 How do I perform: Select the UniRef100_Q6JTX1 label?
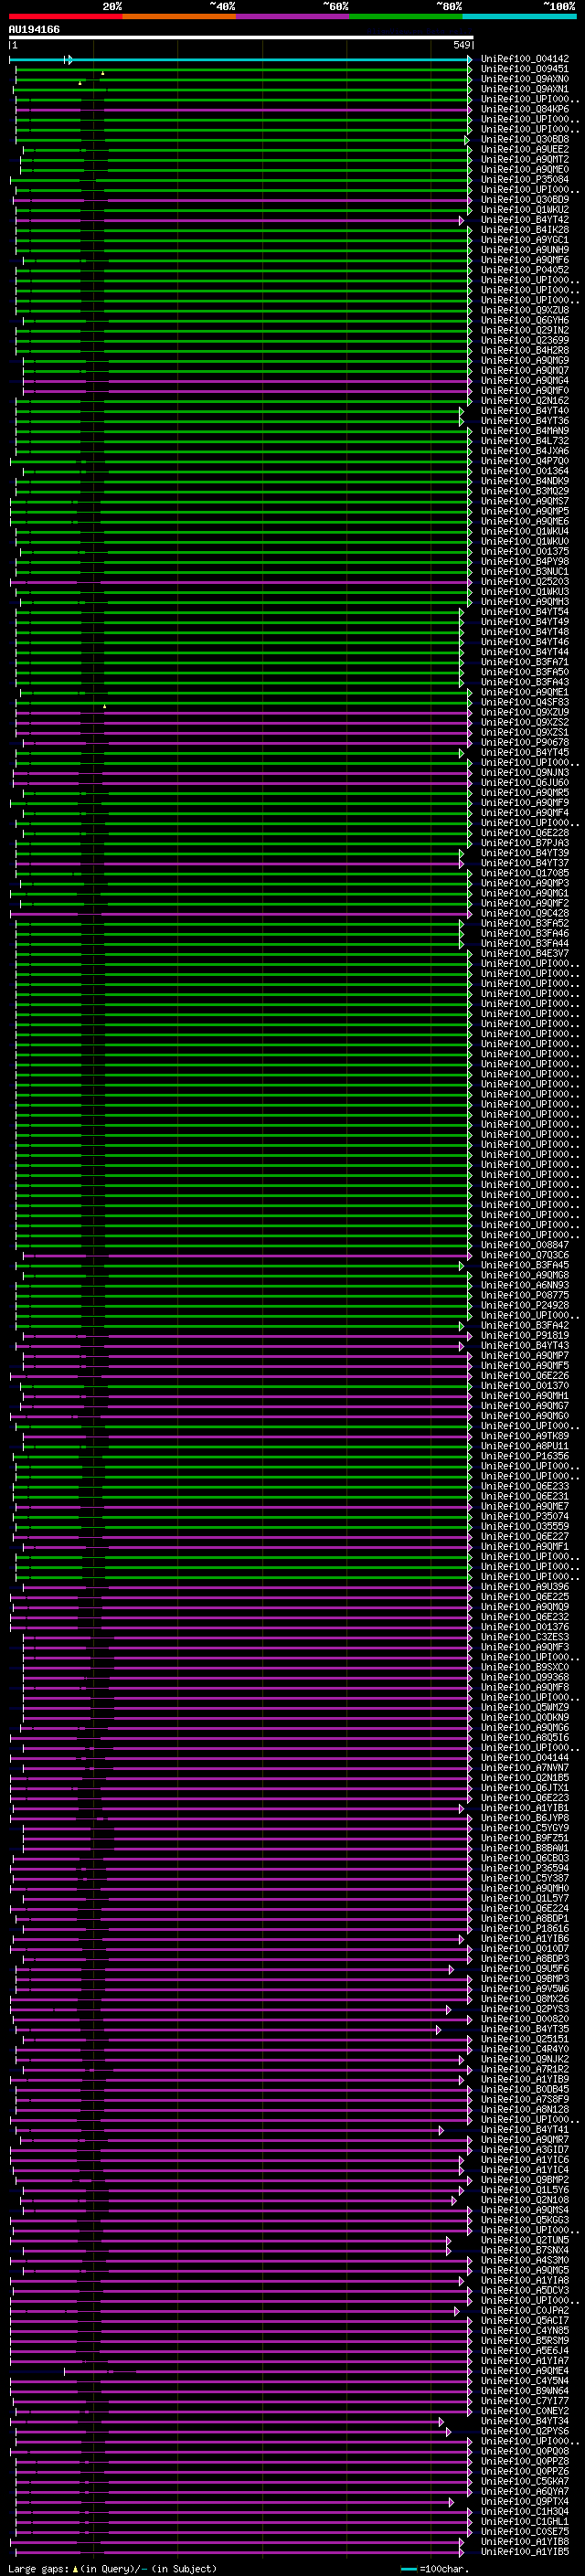pyautogui.click(x=525, y=1788)
